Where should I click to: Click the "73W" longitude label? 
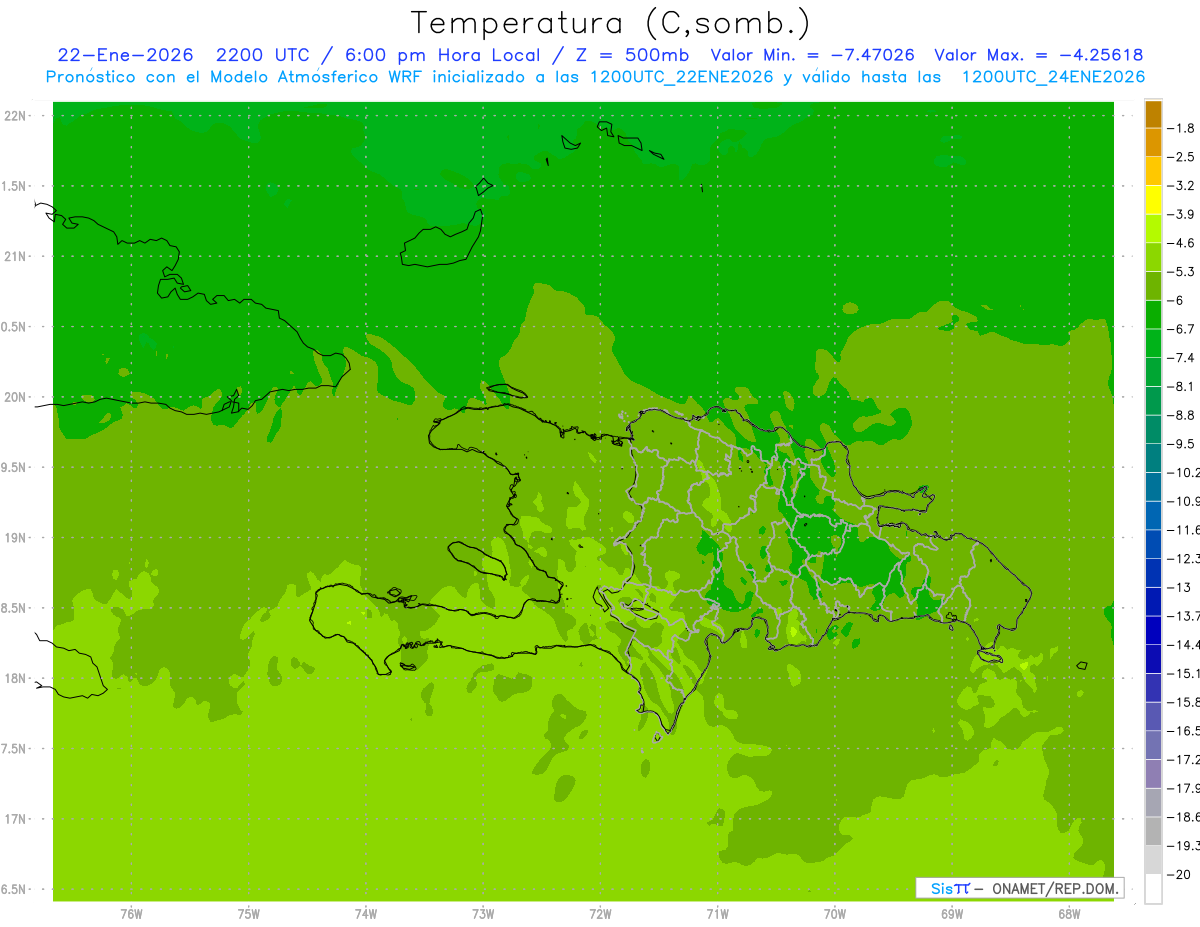[483, 914]
